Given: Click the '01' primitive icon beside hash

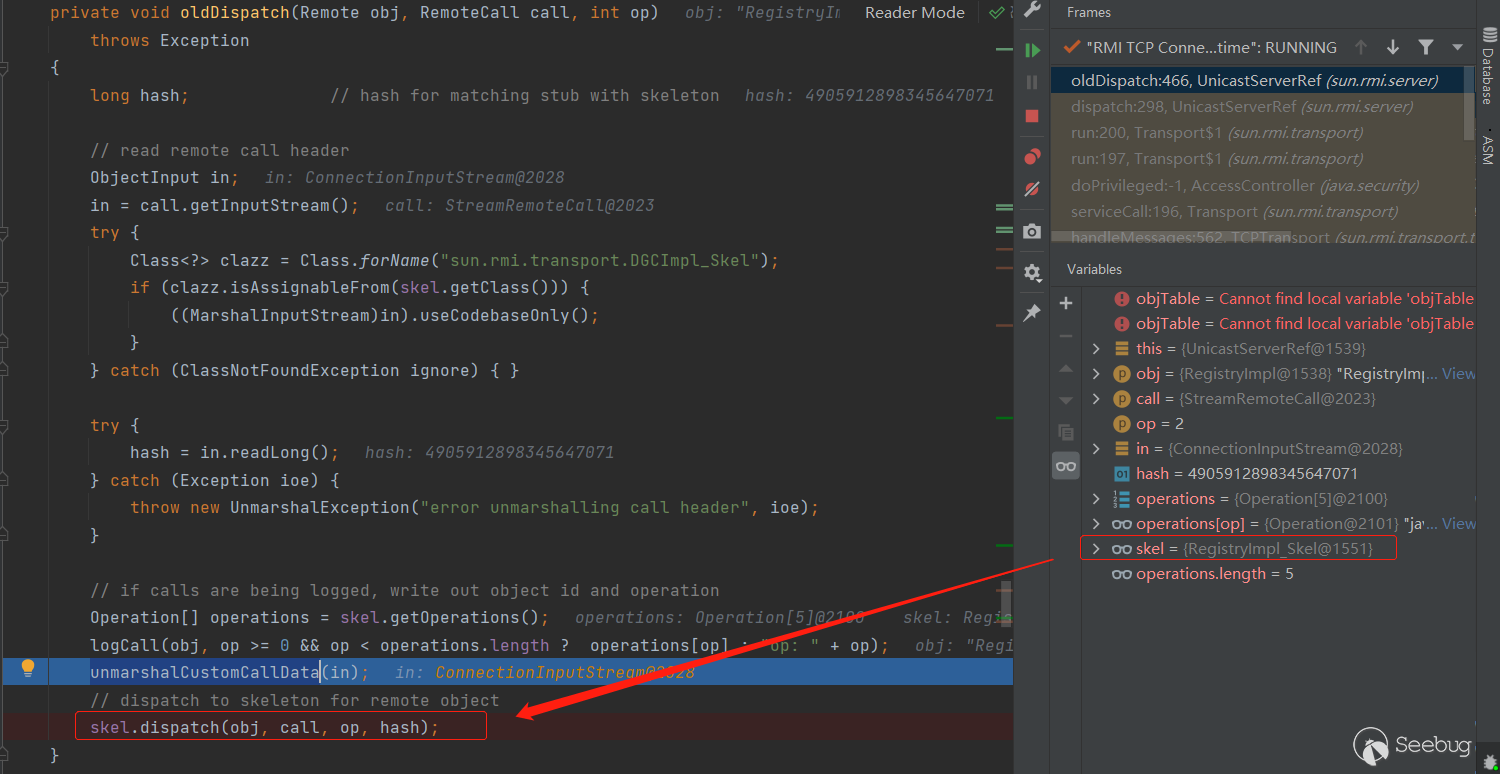Looking at the screenshot, I should [1122, 474].
